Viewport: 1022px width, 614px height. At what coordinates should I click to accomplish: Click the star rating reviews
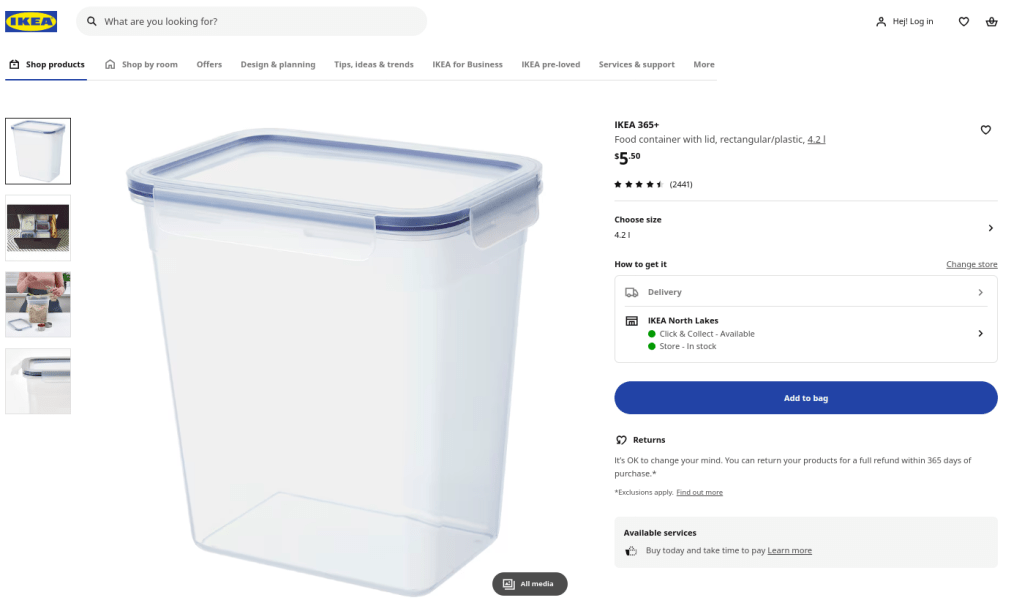point(652,184)
